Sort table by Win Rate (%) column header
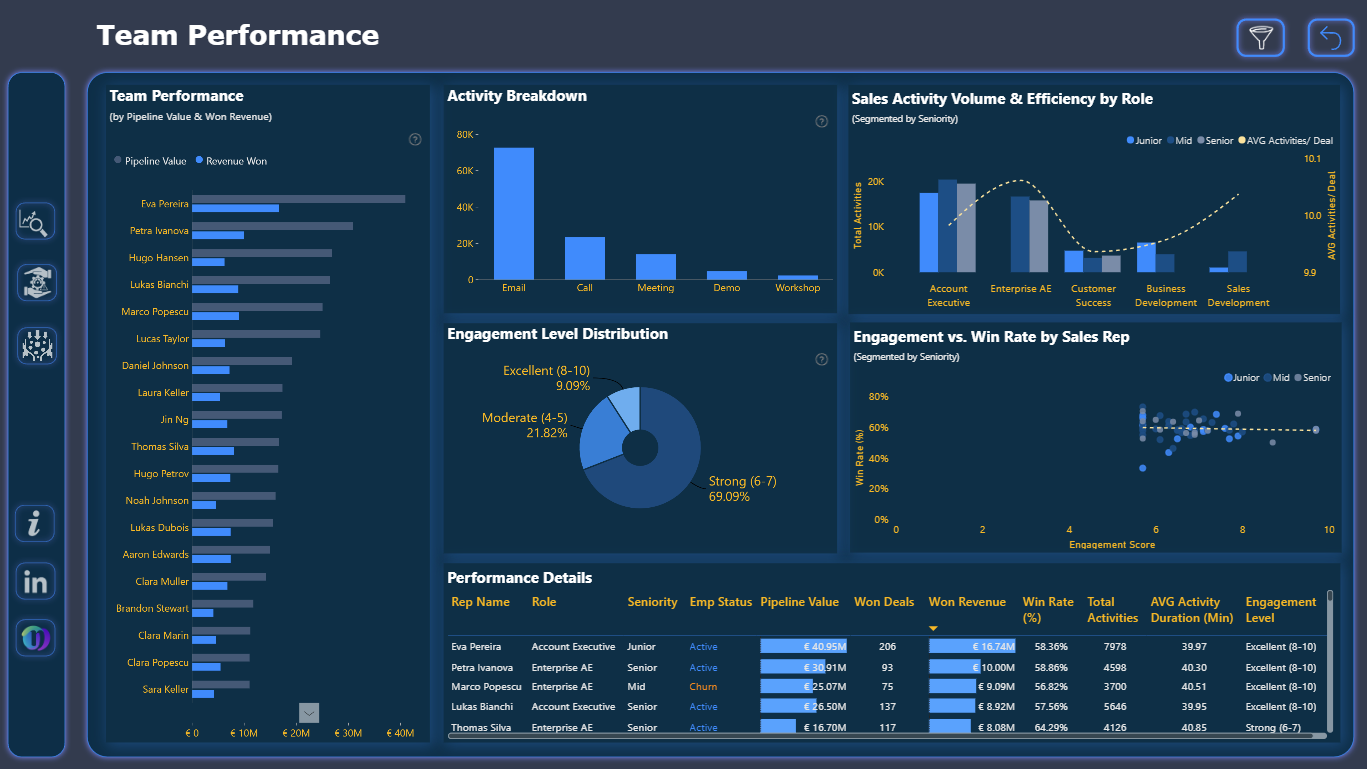1367x769 pixels. pyautogui.click(x=1048, y=610)
